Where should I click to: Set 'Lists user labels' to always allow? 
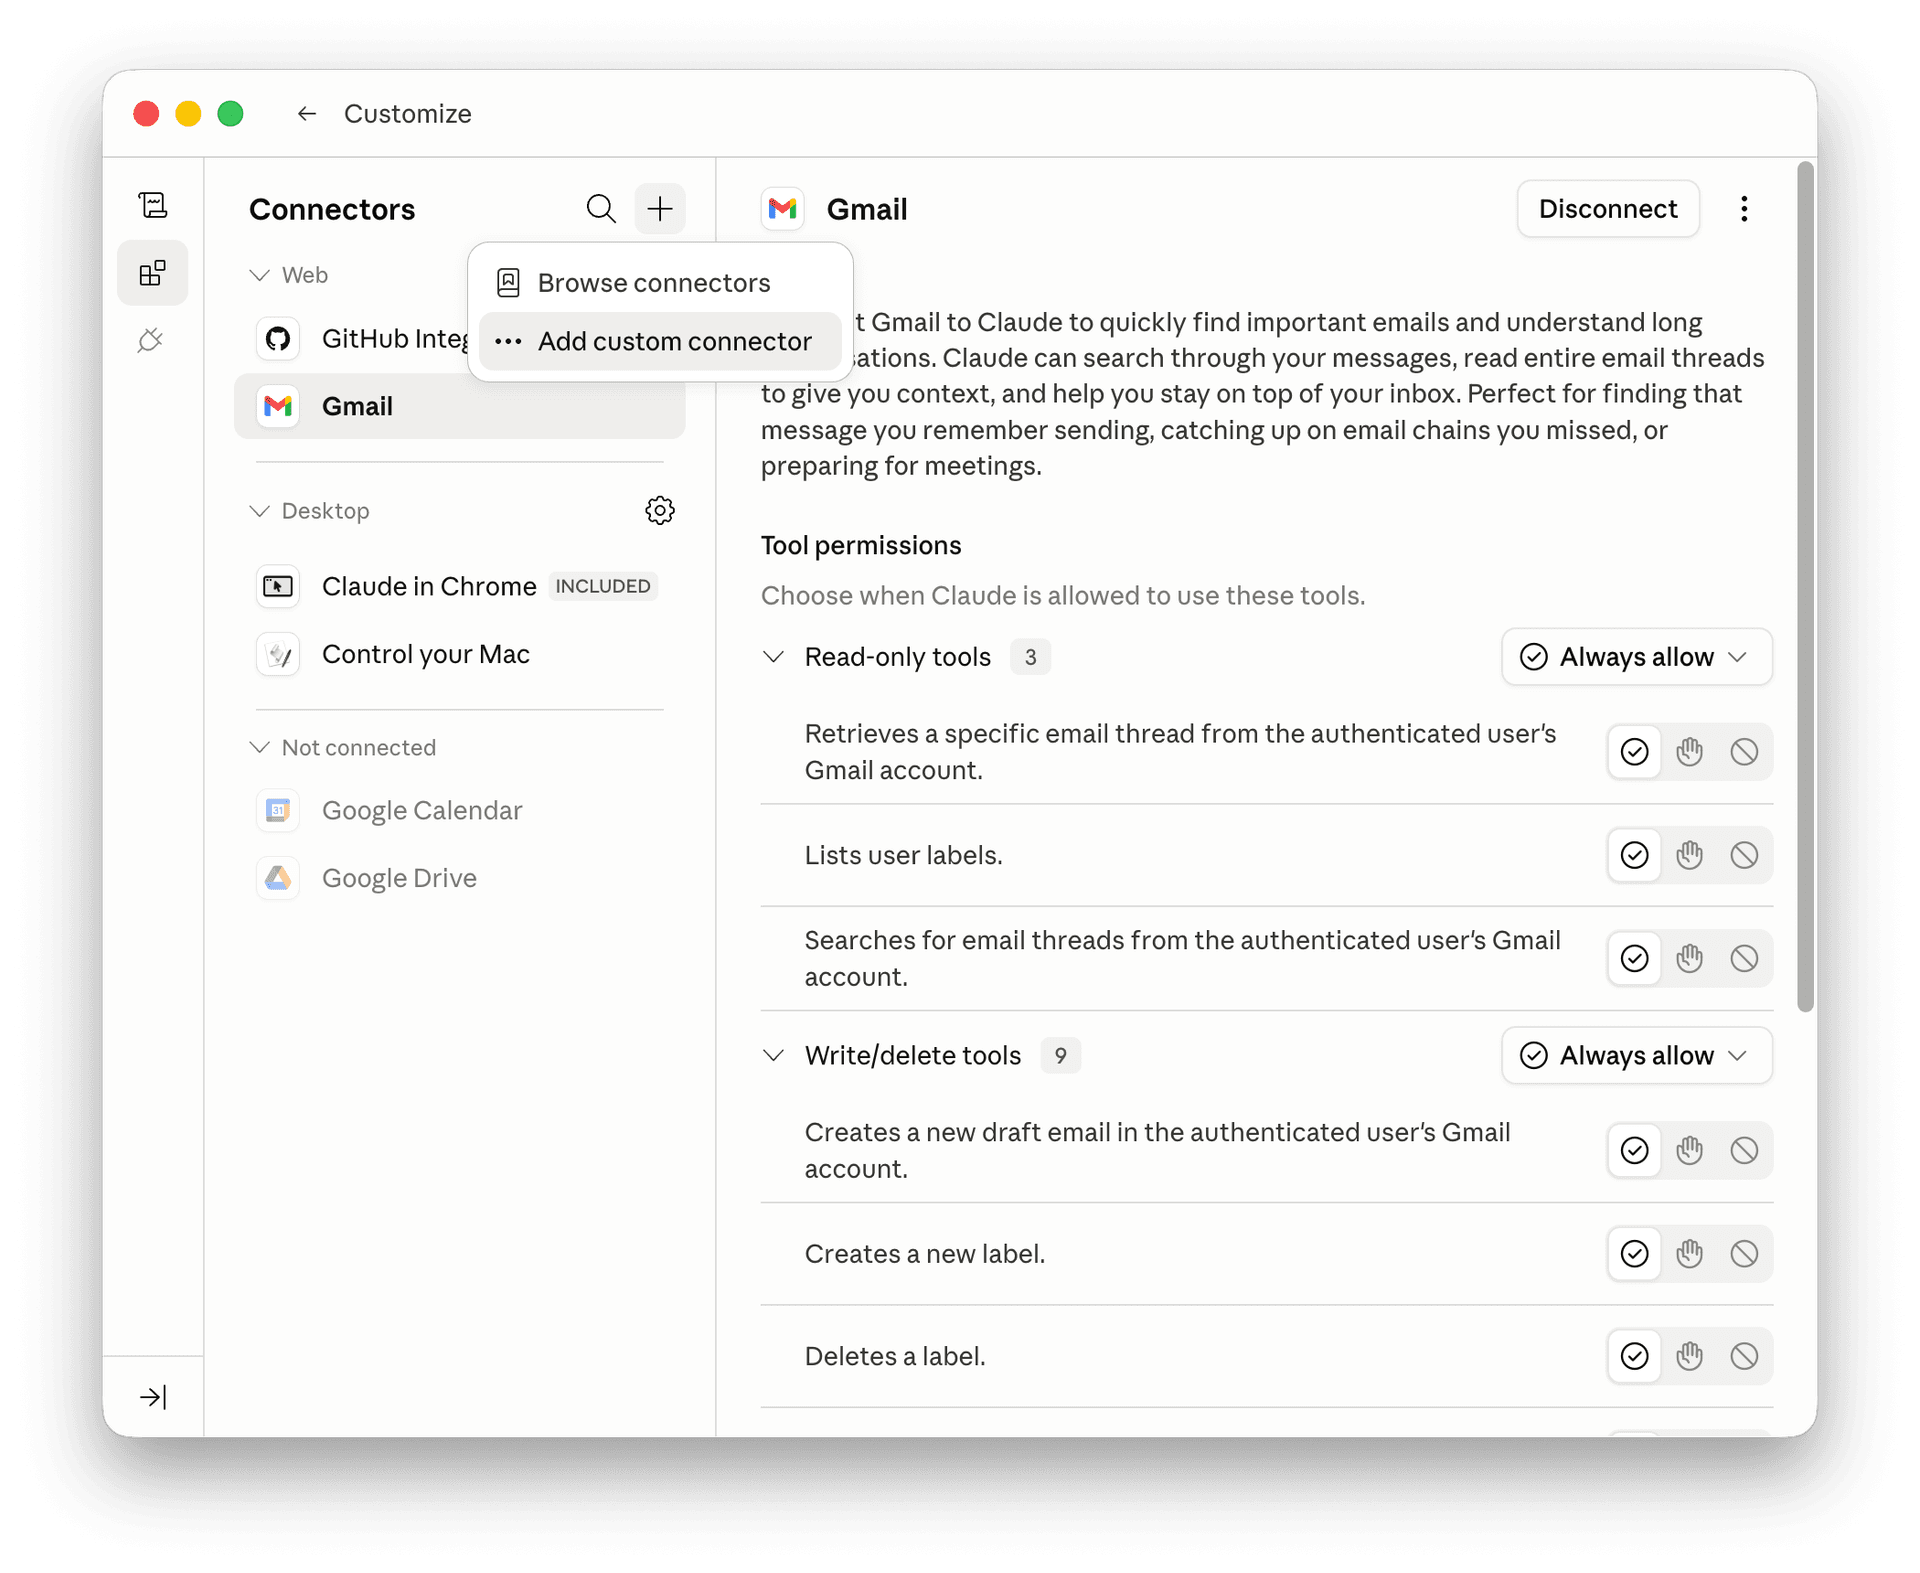(1634, 855)
